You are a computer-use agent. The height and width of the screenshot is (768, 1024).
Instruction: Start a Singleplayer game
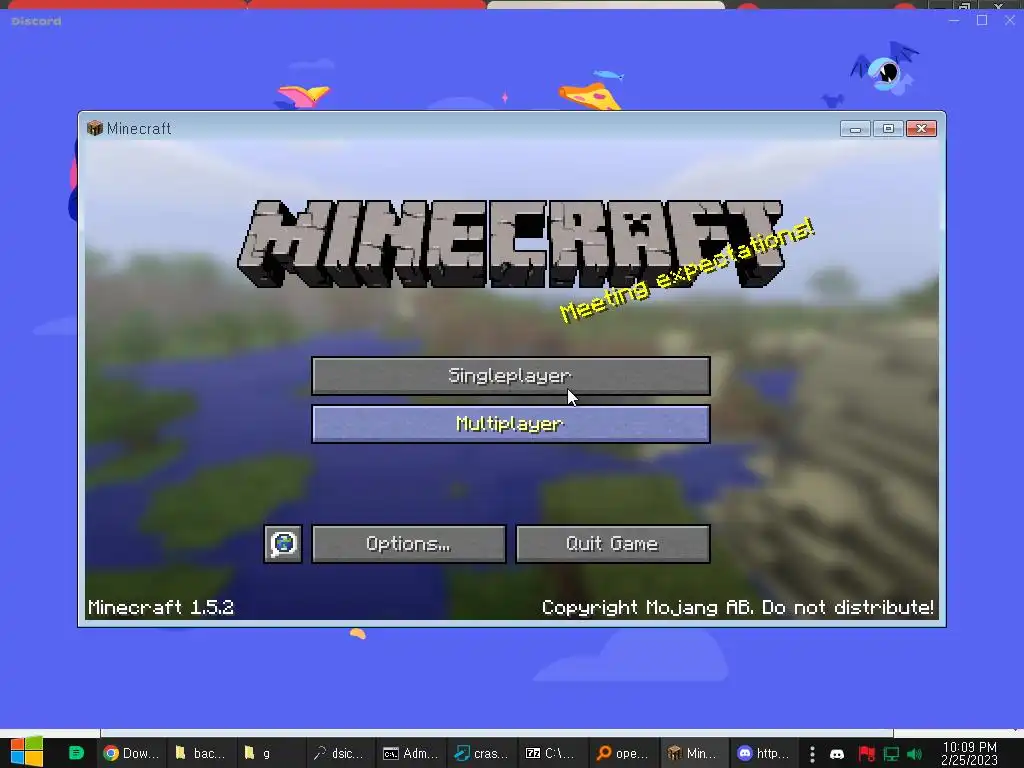tap(511, 376)
